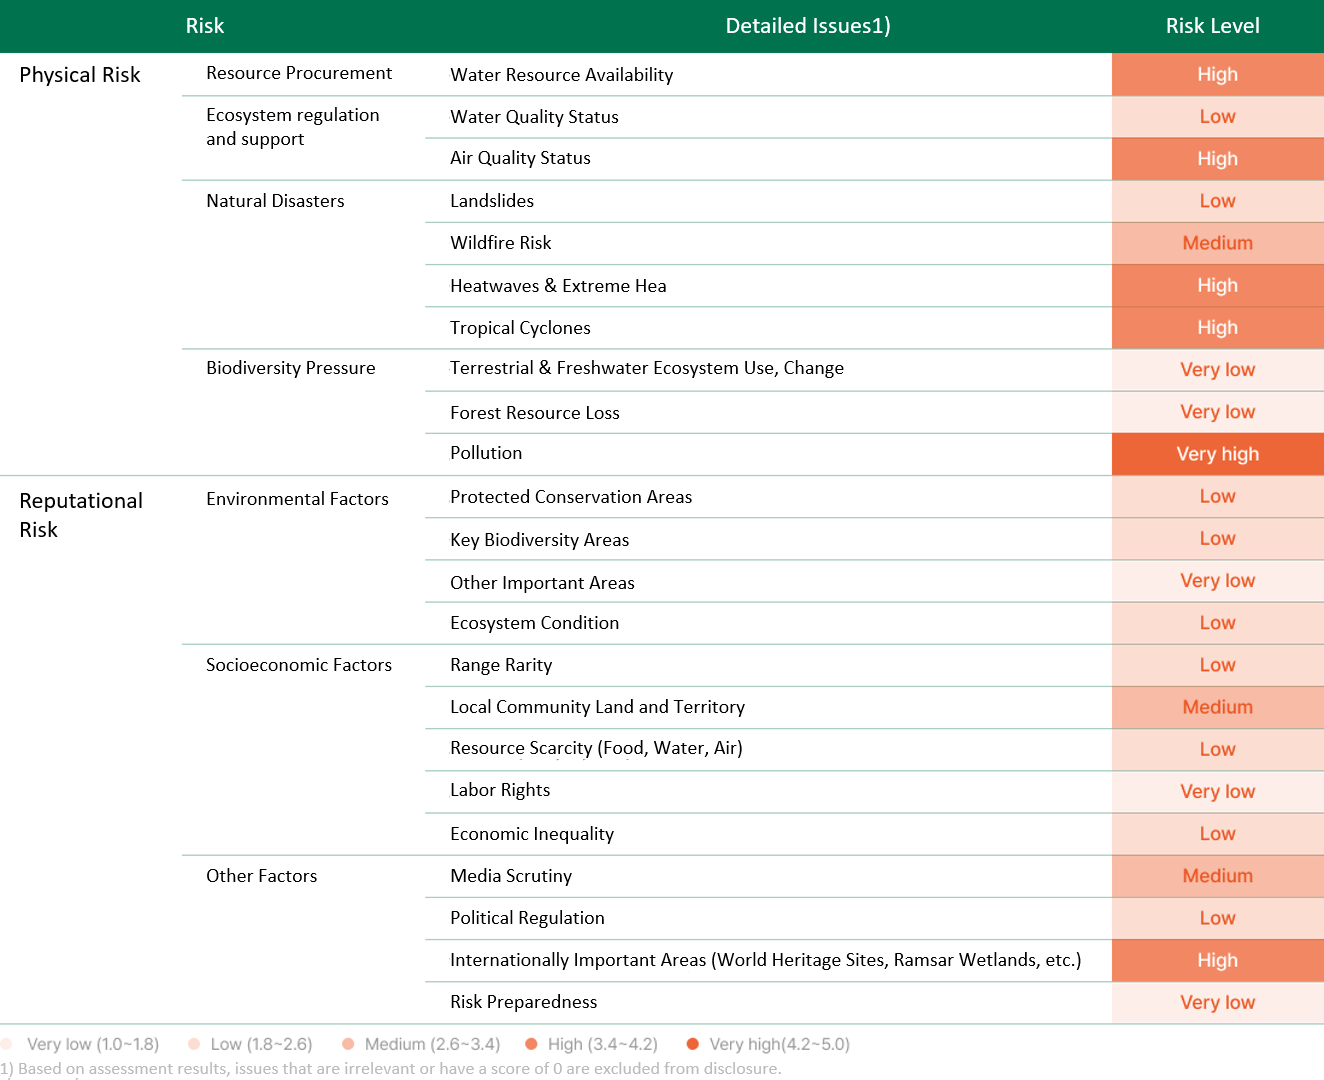Click the 'Risk' column header
The height and width of the screenshot is (1080, 1324).
[x=204, y=26]
